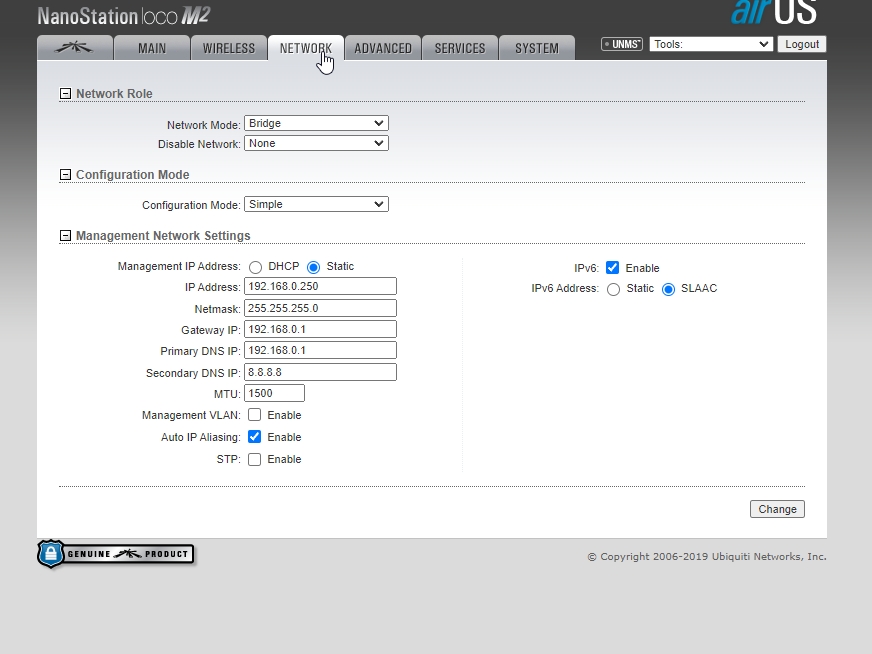Click the Gateway IP field
872x654 pixels.
click(x=320, y=329)
